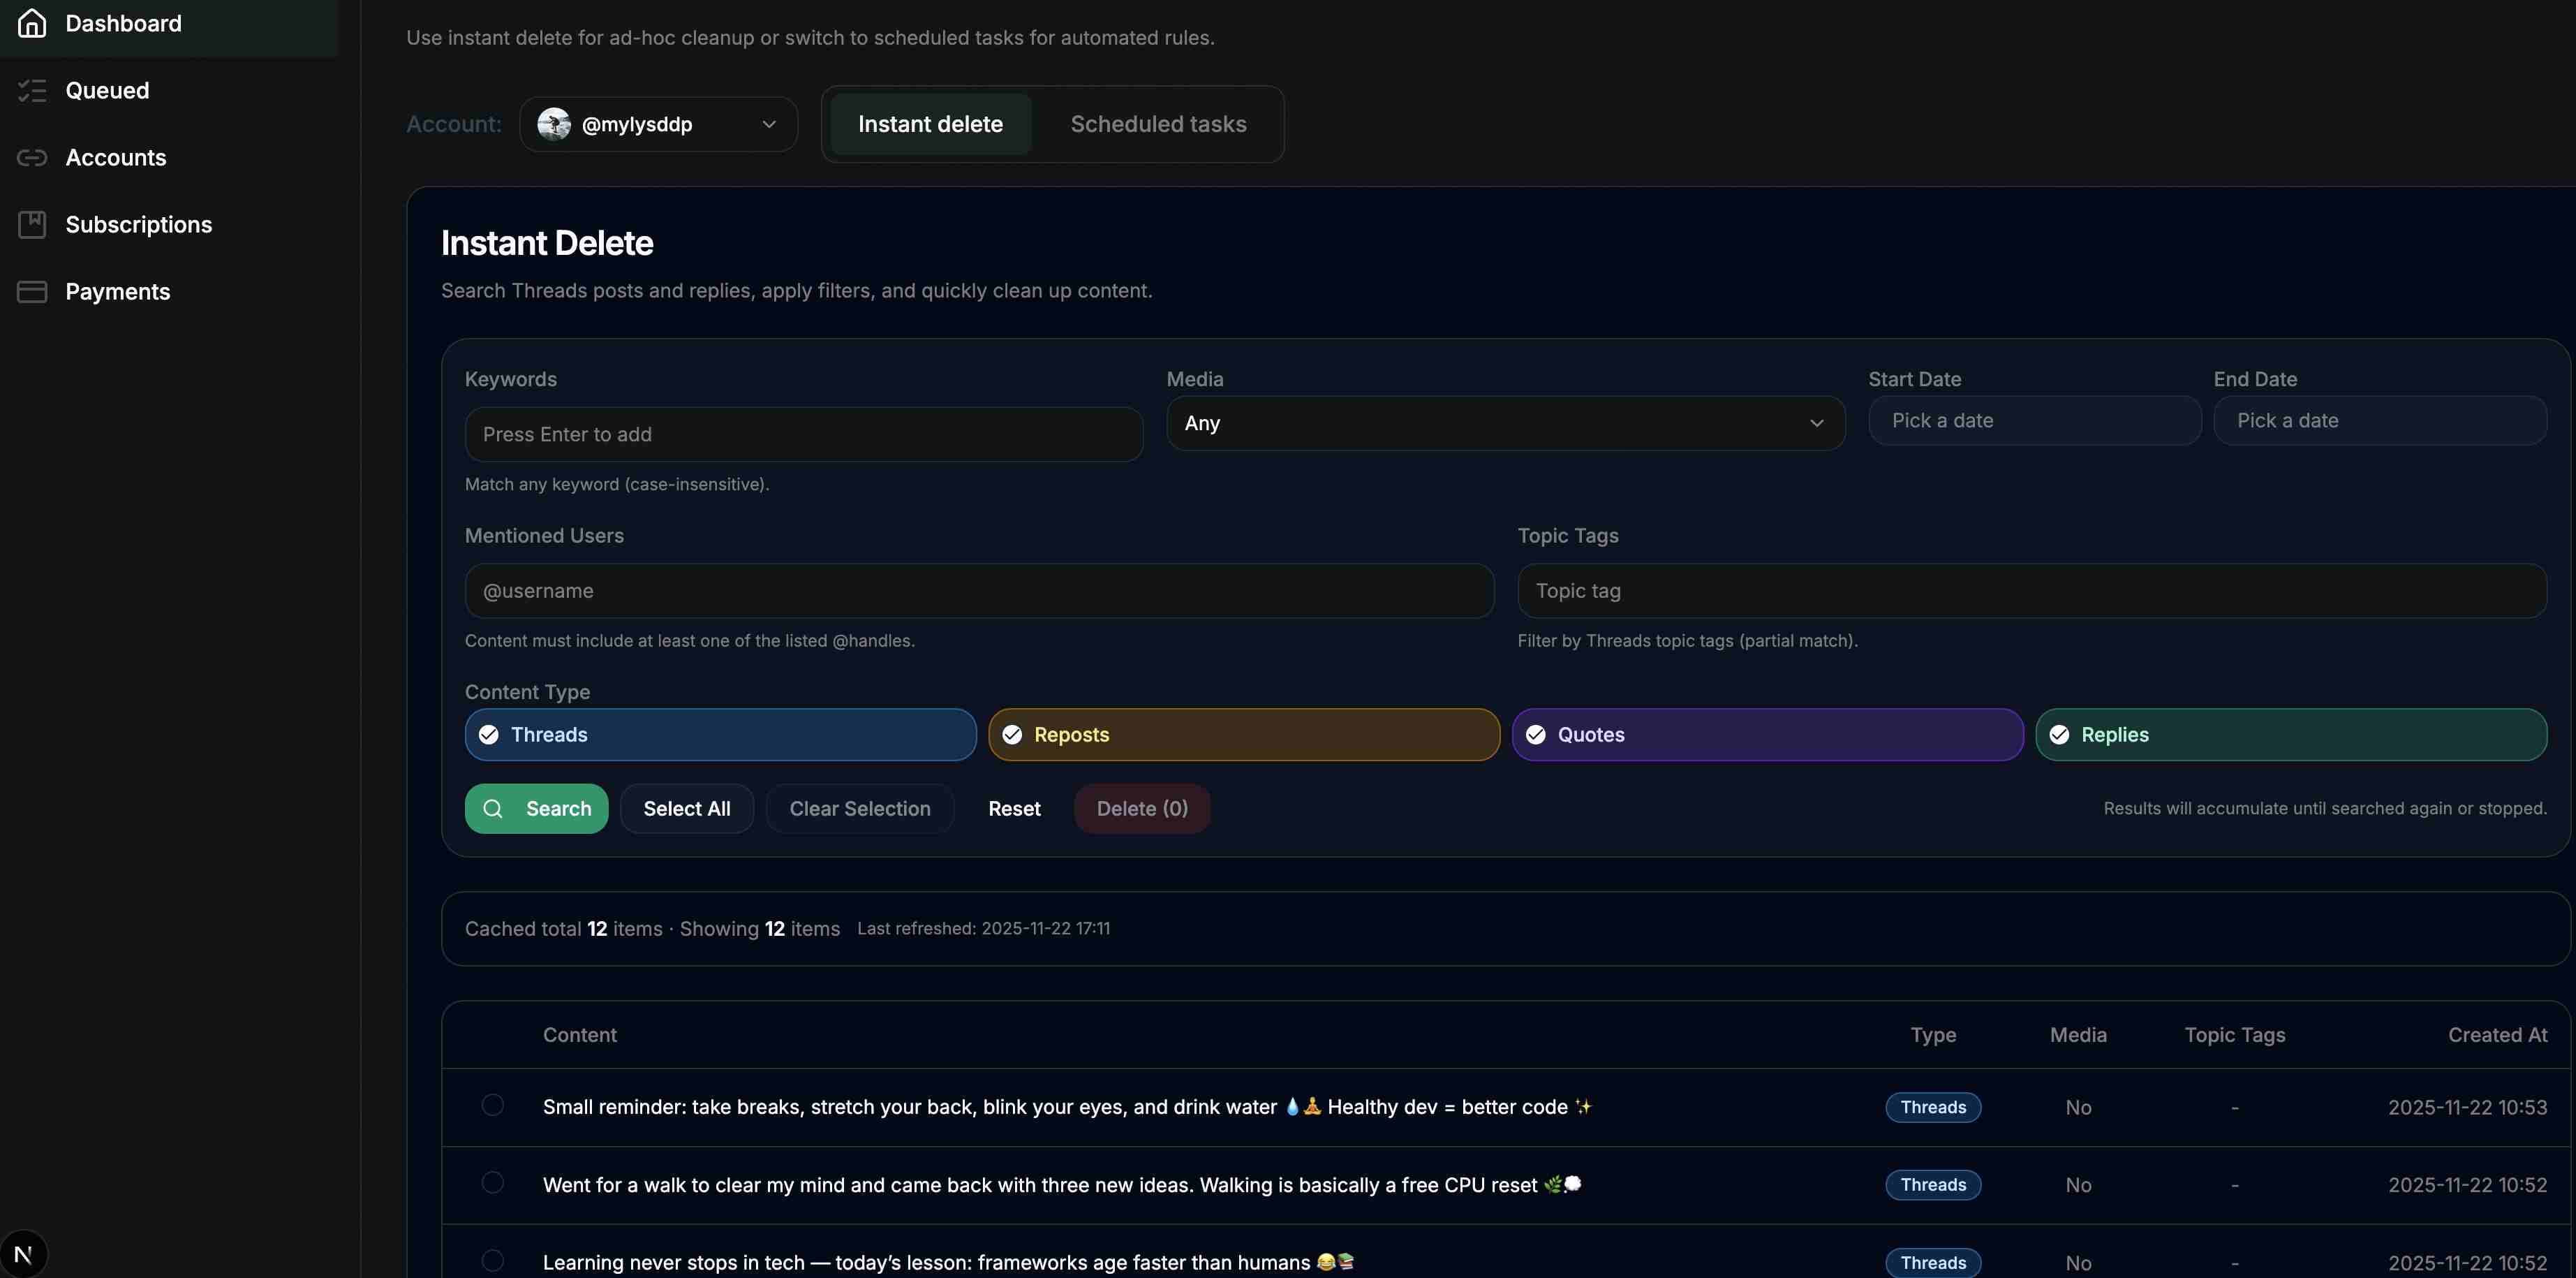The image size is (2576, 1278).
Task: Open the Media Any dropdown
Action: [1505, 423]
